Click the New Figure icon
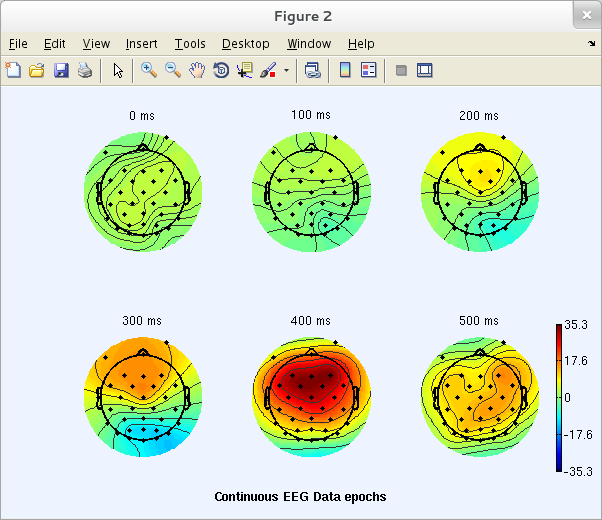602x520 pixels. (x=13, y=70)
